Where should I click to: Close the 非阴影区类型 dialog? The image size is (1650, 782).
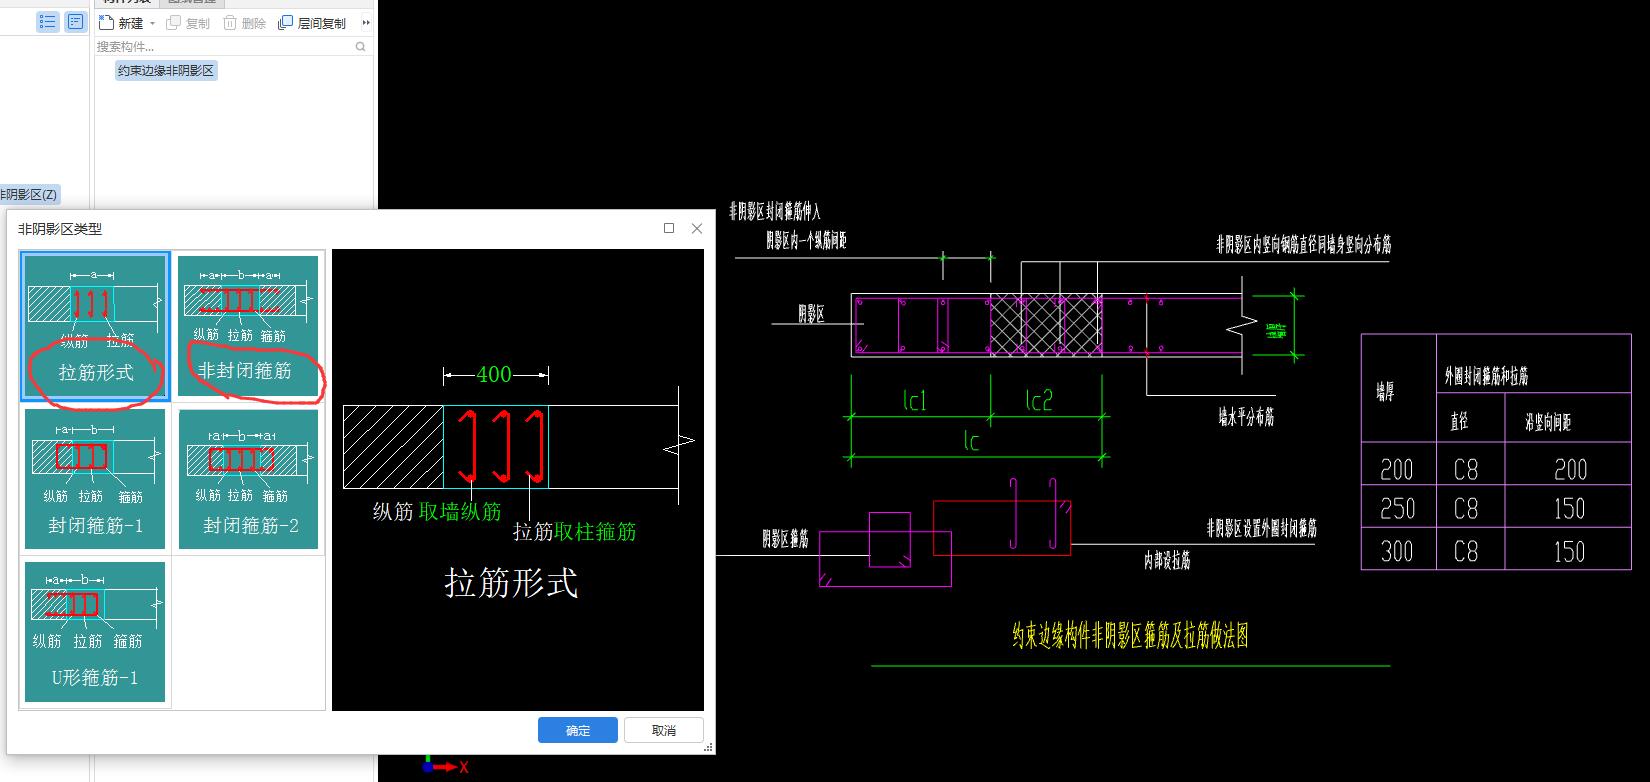697,228
